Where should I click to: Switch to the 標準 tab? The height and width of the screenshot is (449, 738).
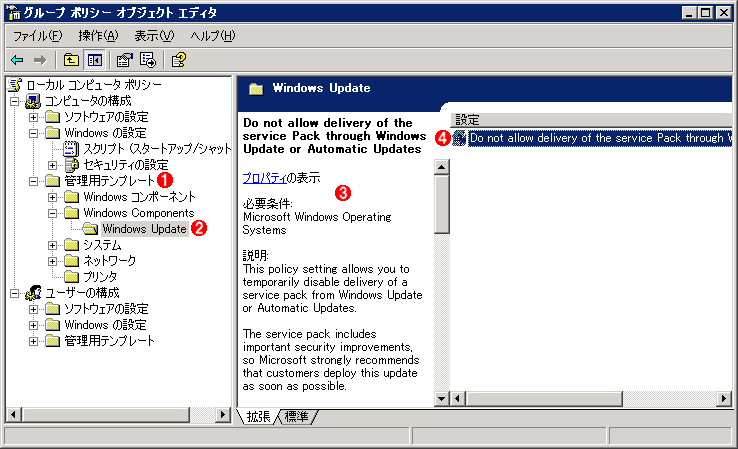click(x=297, y=417)
